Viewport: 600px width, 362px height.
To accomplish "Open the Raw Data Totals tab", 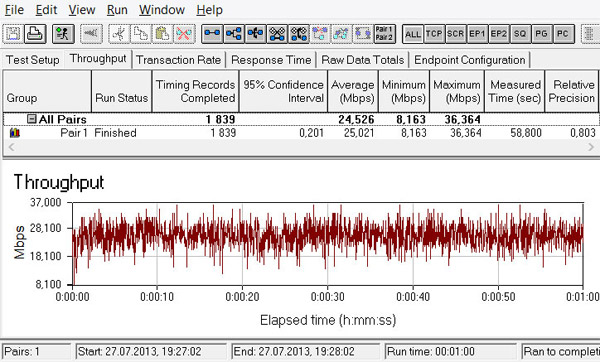I will click(362, 60).
